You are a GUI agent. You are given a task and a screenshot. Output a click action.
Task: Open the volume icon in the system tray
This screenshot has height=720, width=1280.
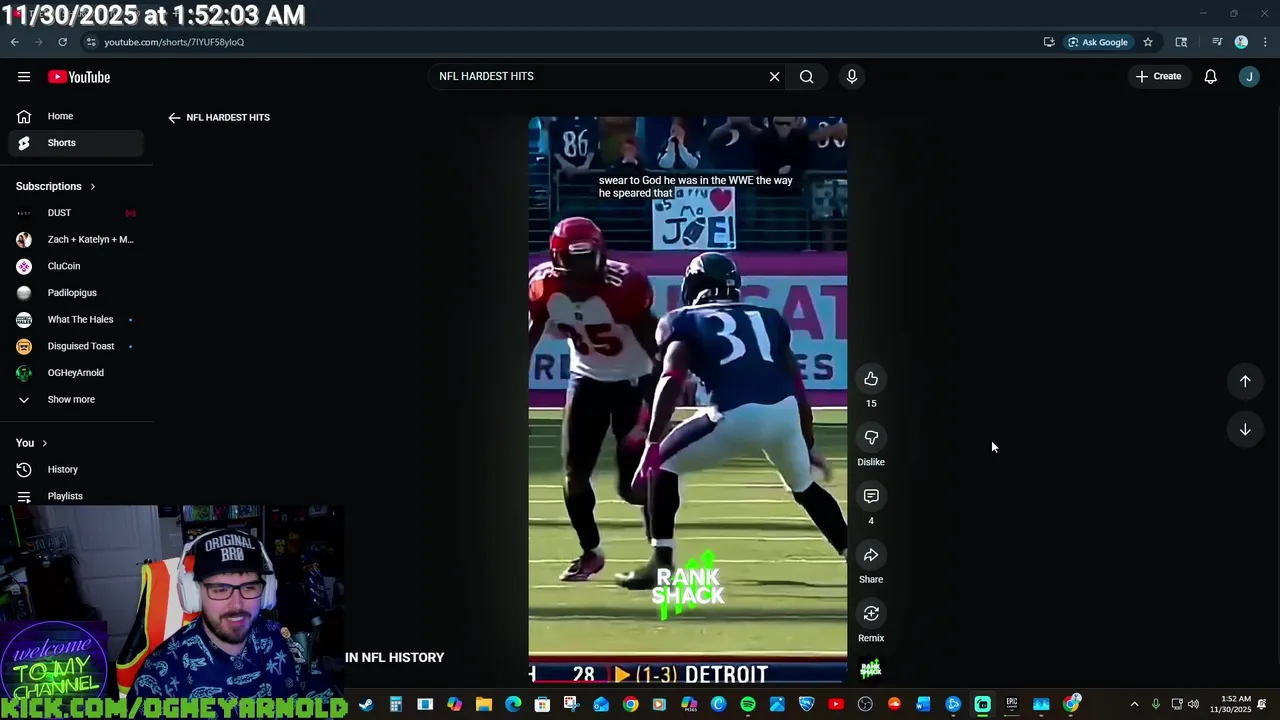click(1193, 705)
